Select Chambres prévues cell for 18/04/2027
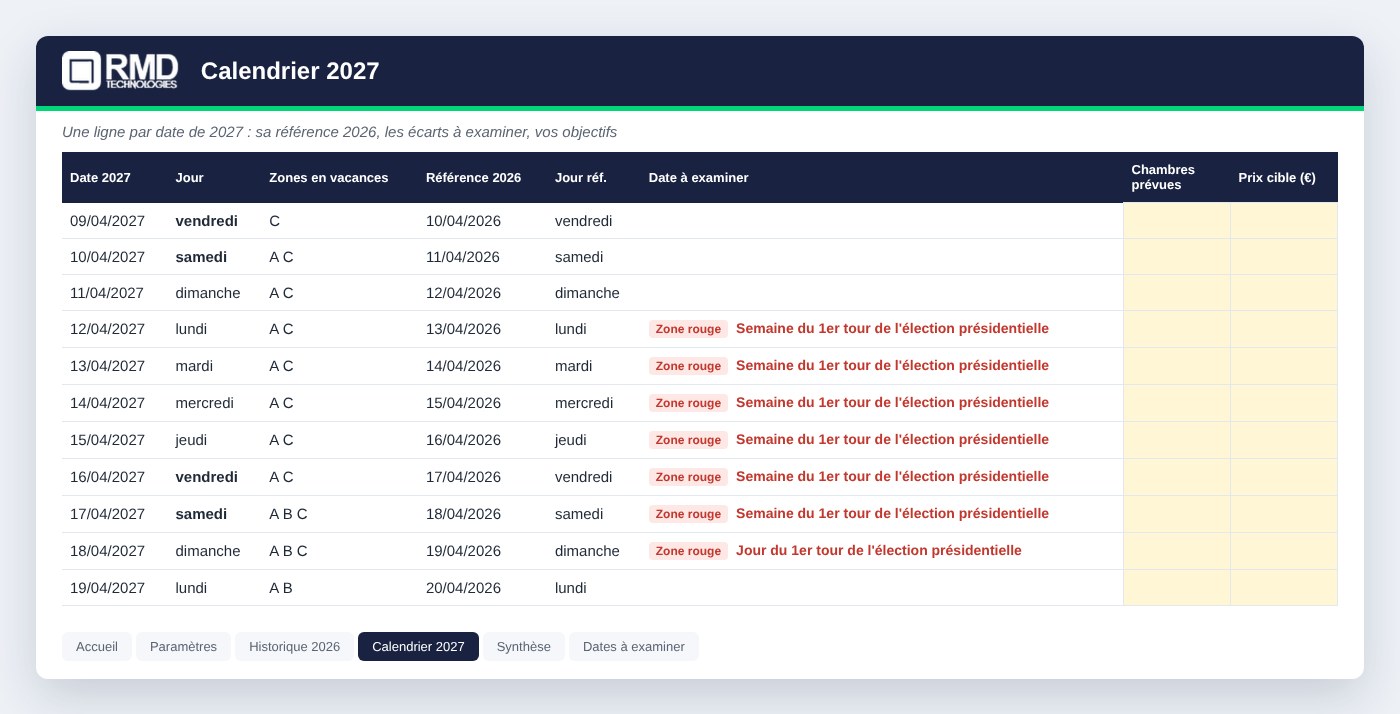 (x=1177, y=551)
